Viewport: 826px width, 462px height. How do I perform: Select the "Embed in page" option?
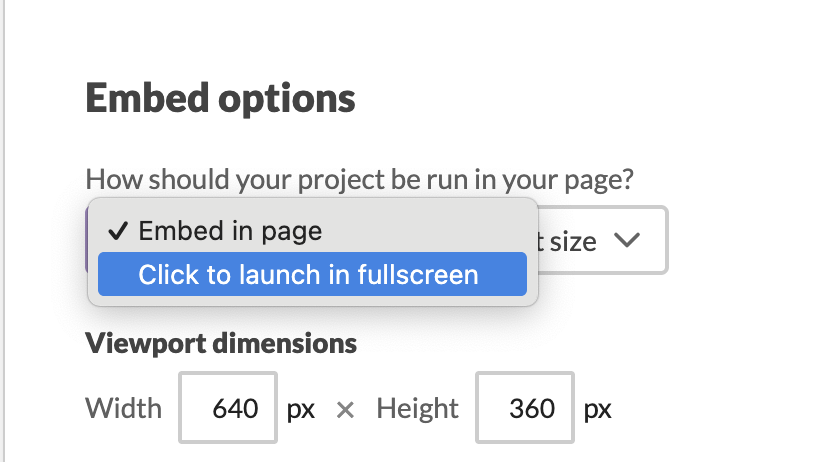tap(230, 232)
